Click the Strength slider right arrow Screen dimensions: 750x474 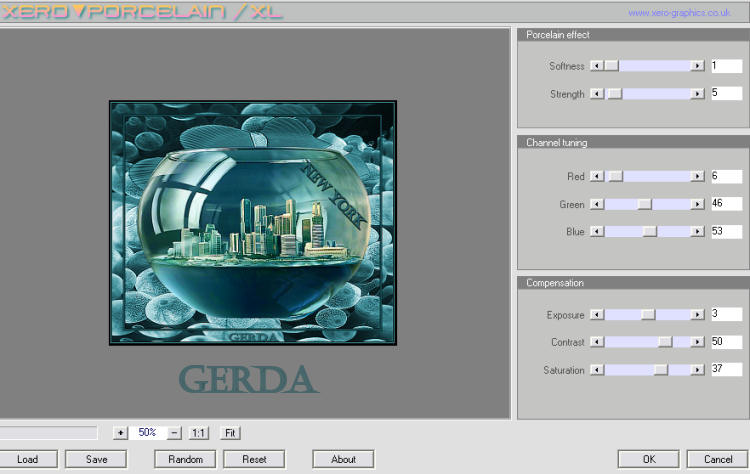click(698, 94)
